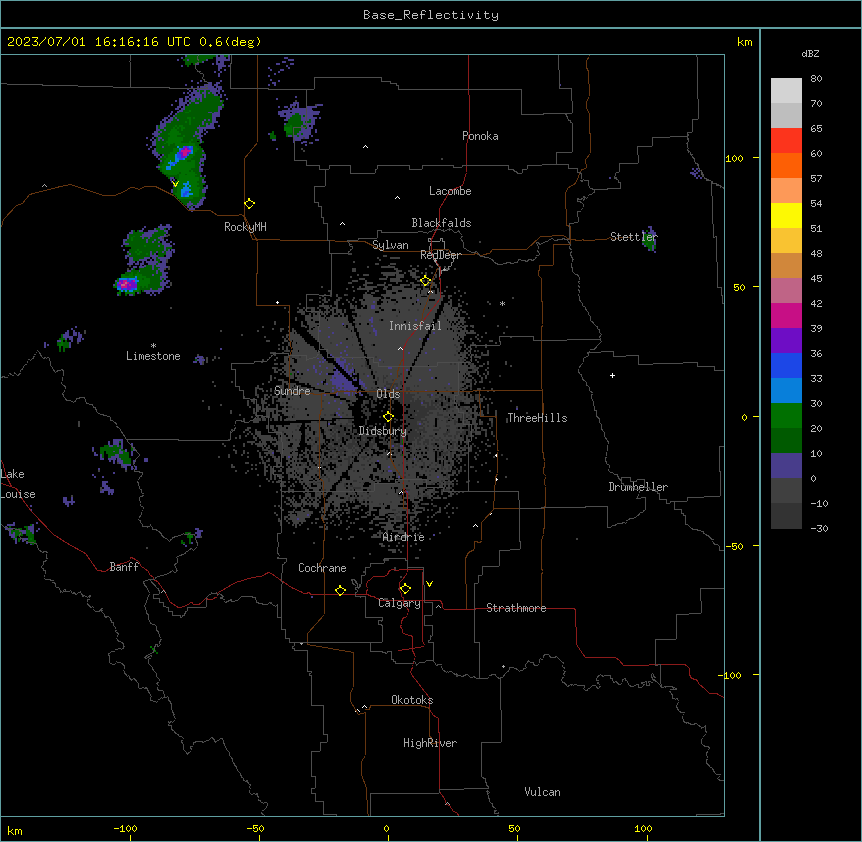Click the bright yellow swatch in dBZ legend
Image resolution: width=862 pixels, height=842 pixels.
[x=786, y=215]
